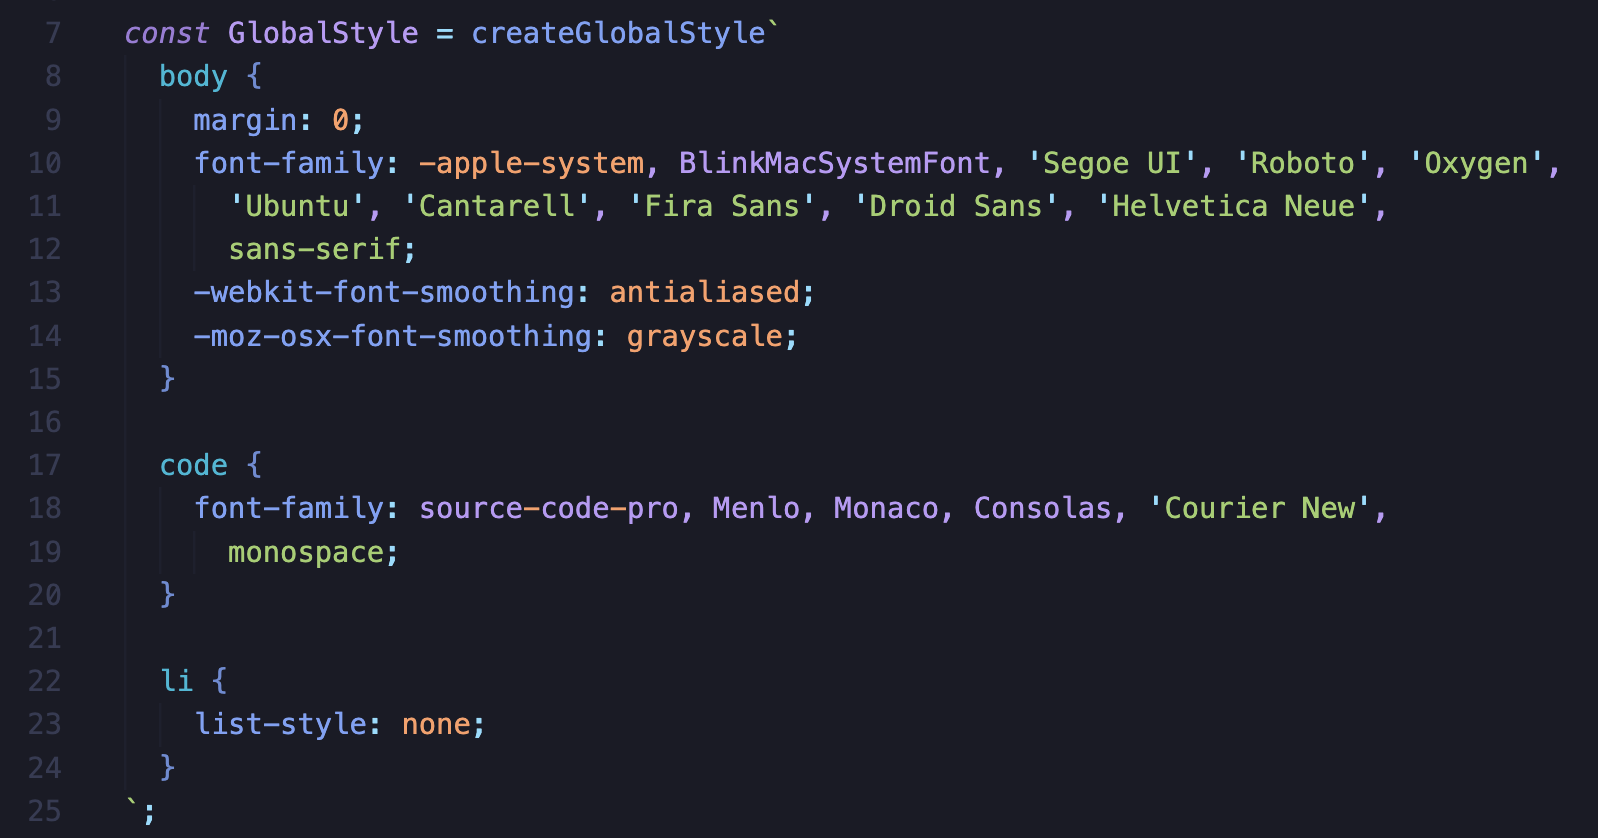Click the 'Segoe UI' string
The height and width of the screenshot is (838, 1598).
point(1112,163)
